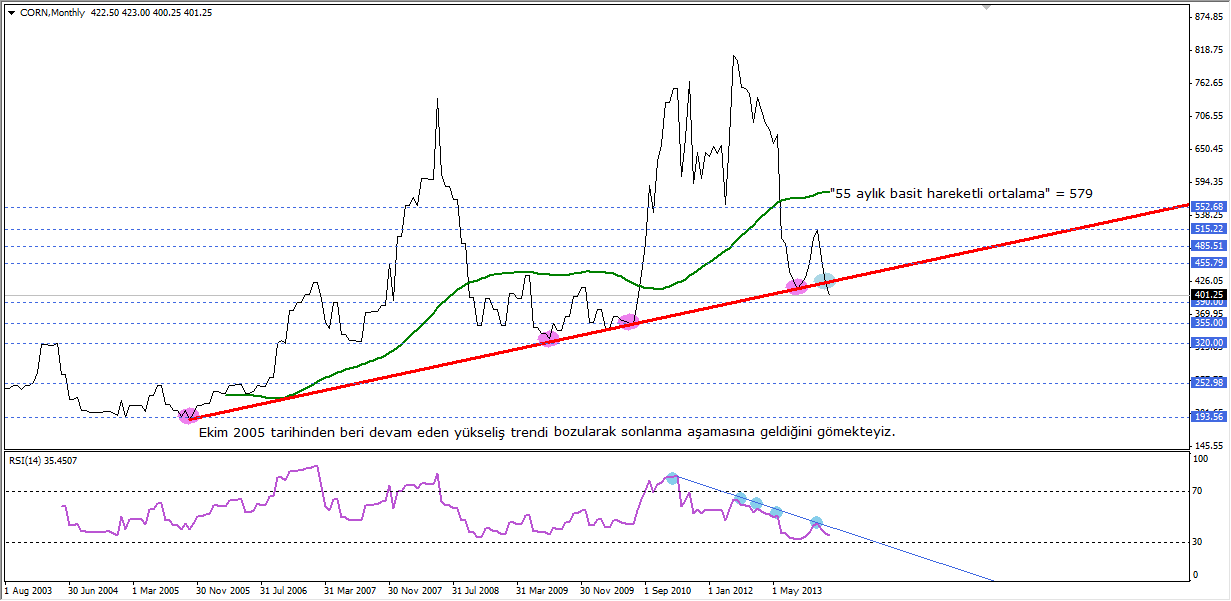Click the 552.68 price level label

click(1209, 207)
